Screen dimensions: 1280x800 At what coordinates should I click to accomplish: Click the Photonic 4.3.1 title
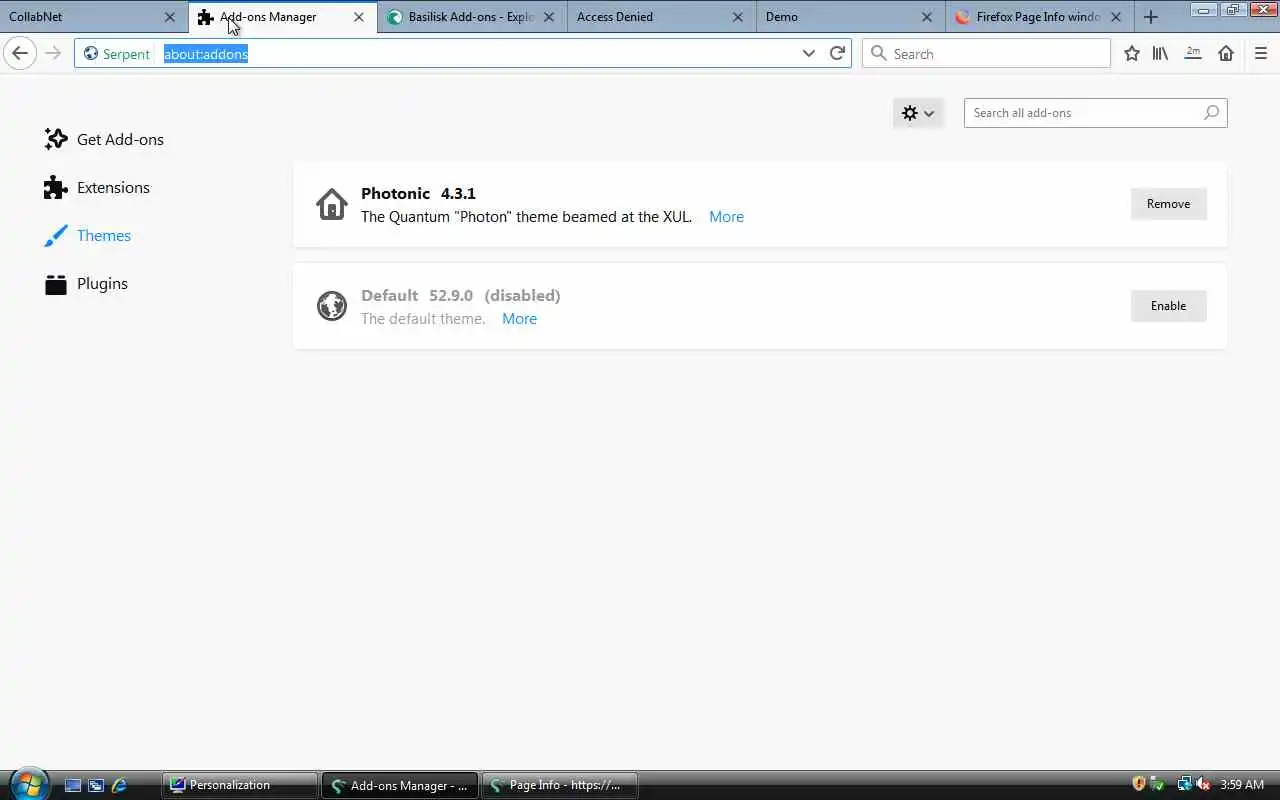tap(418, 193)
